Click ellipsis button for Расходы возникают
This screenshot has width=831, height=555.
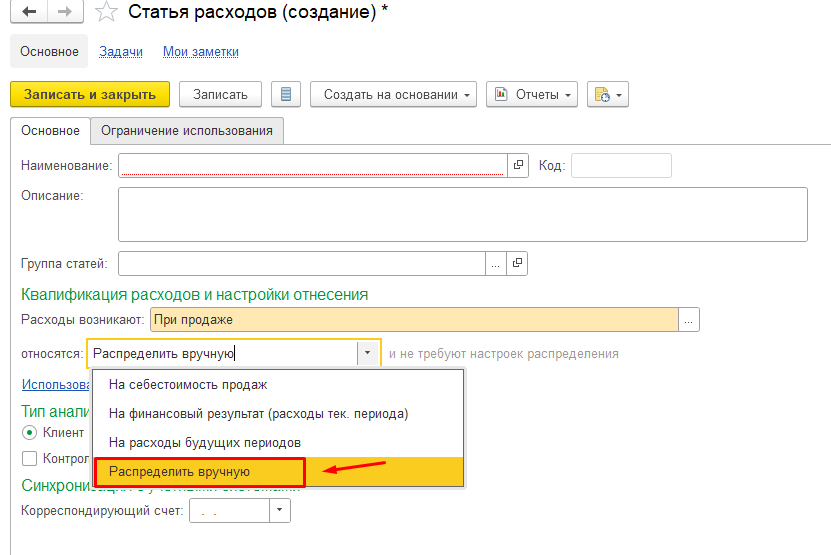click(689, 320)
